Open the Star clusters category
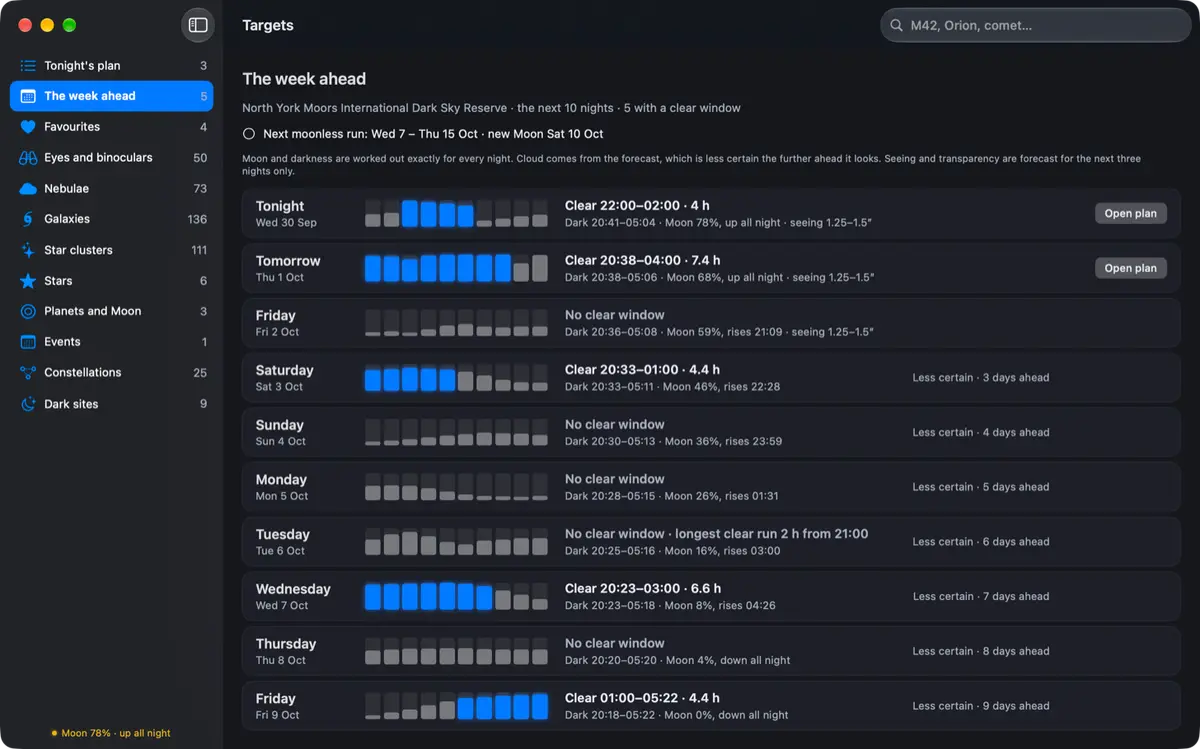The height and width of the screenshot is (749, 1200). (x=111, y=250)
